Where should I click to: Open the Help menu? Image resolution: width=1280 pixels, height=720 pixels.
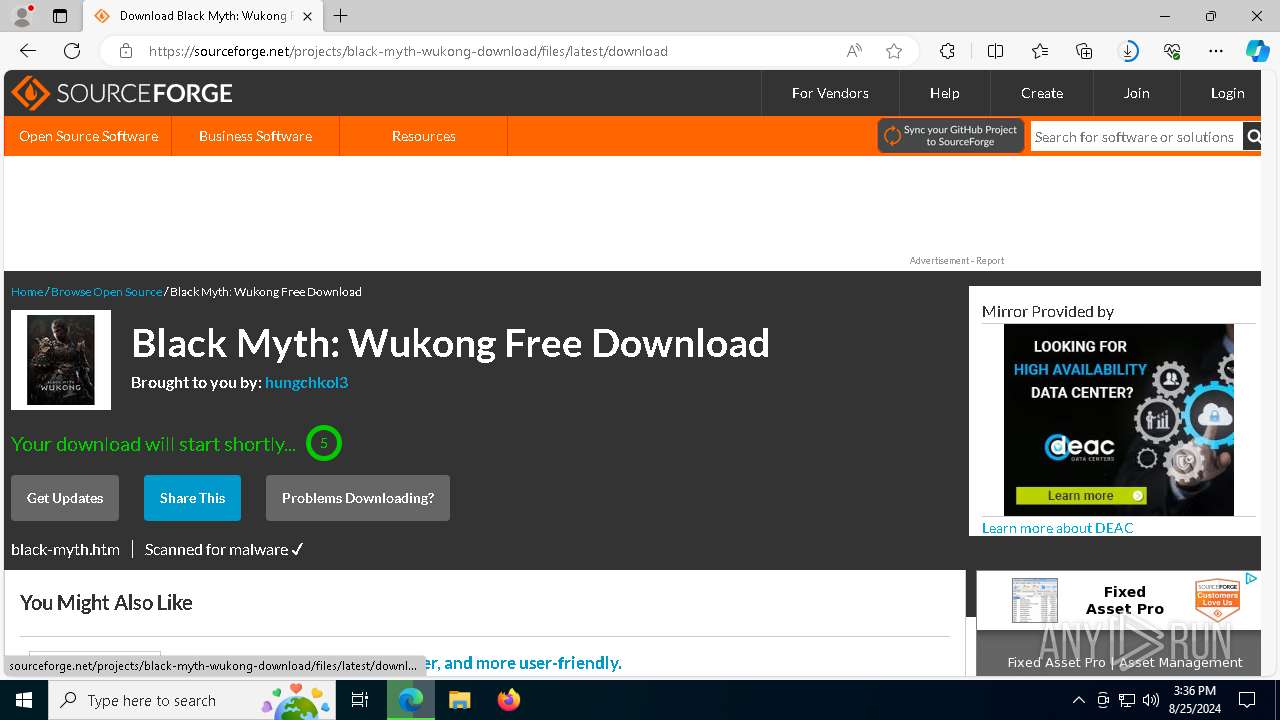point(944,93)
